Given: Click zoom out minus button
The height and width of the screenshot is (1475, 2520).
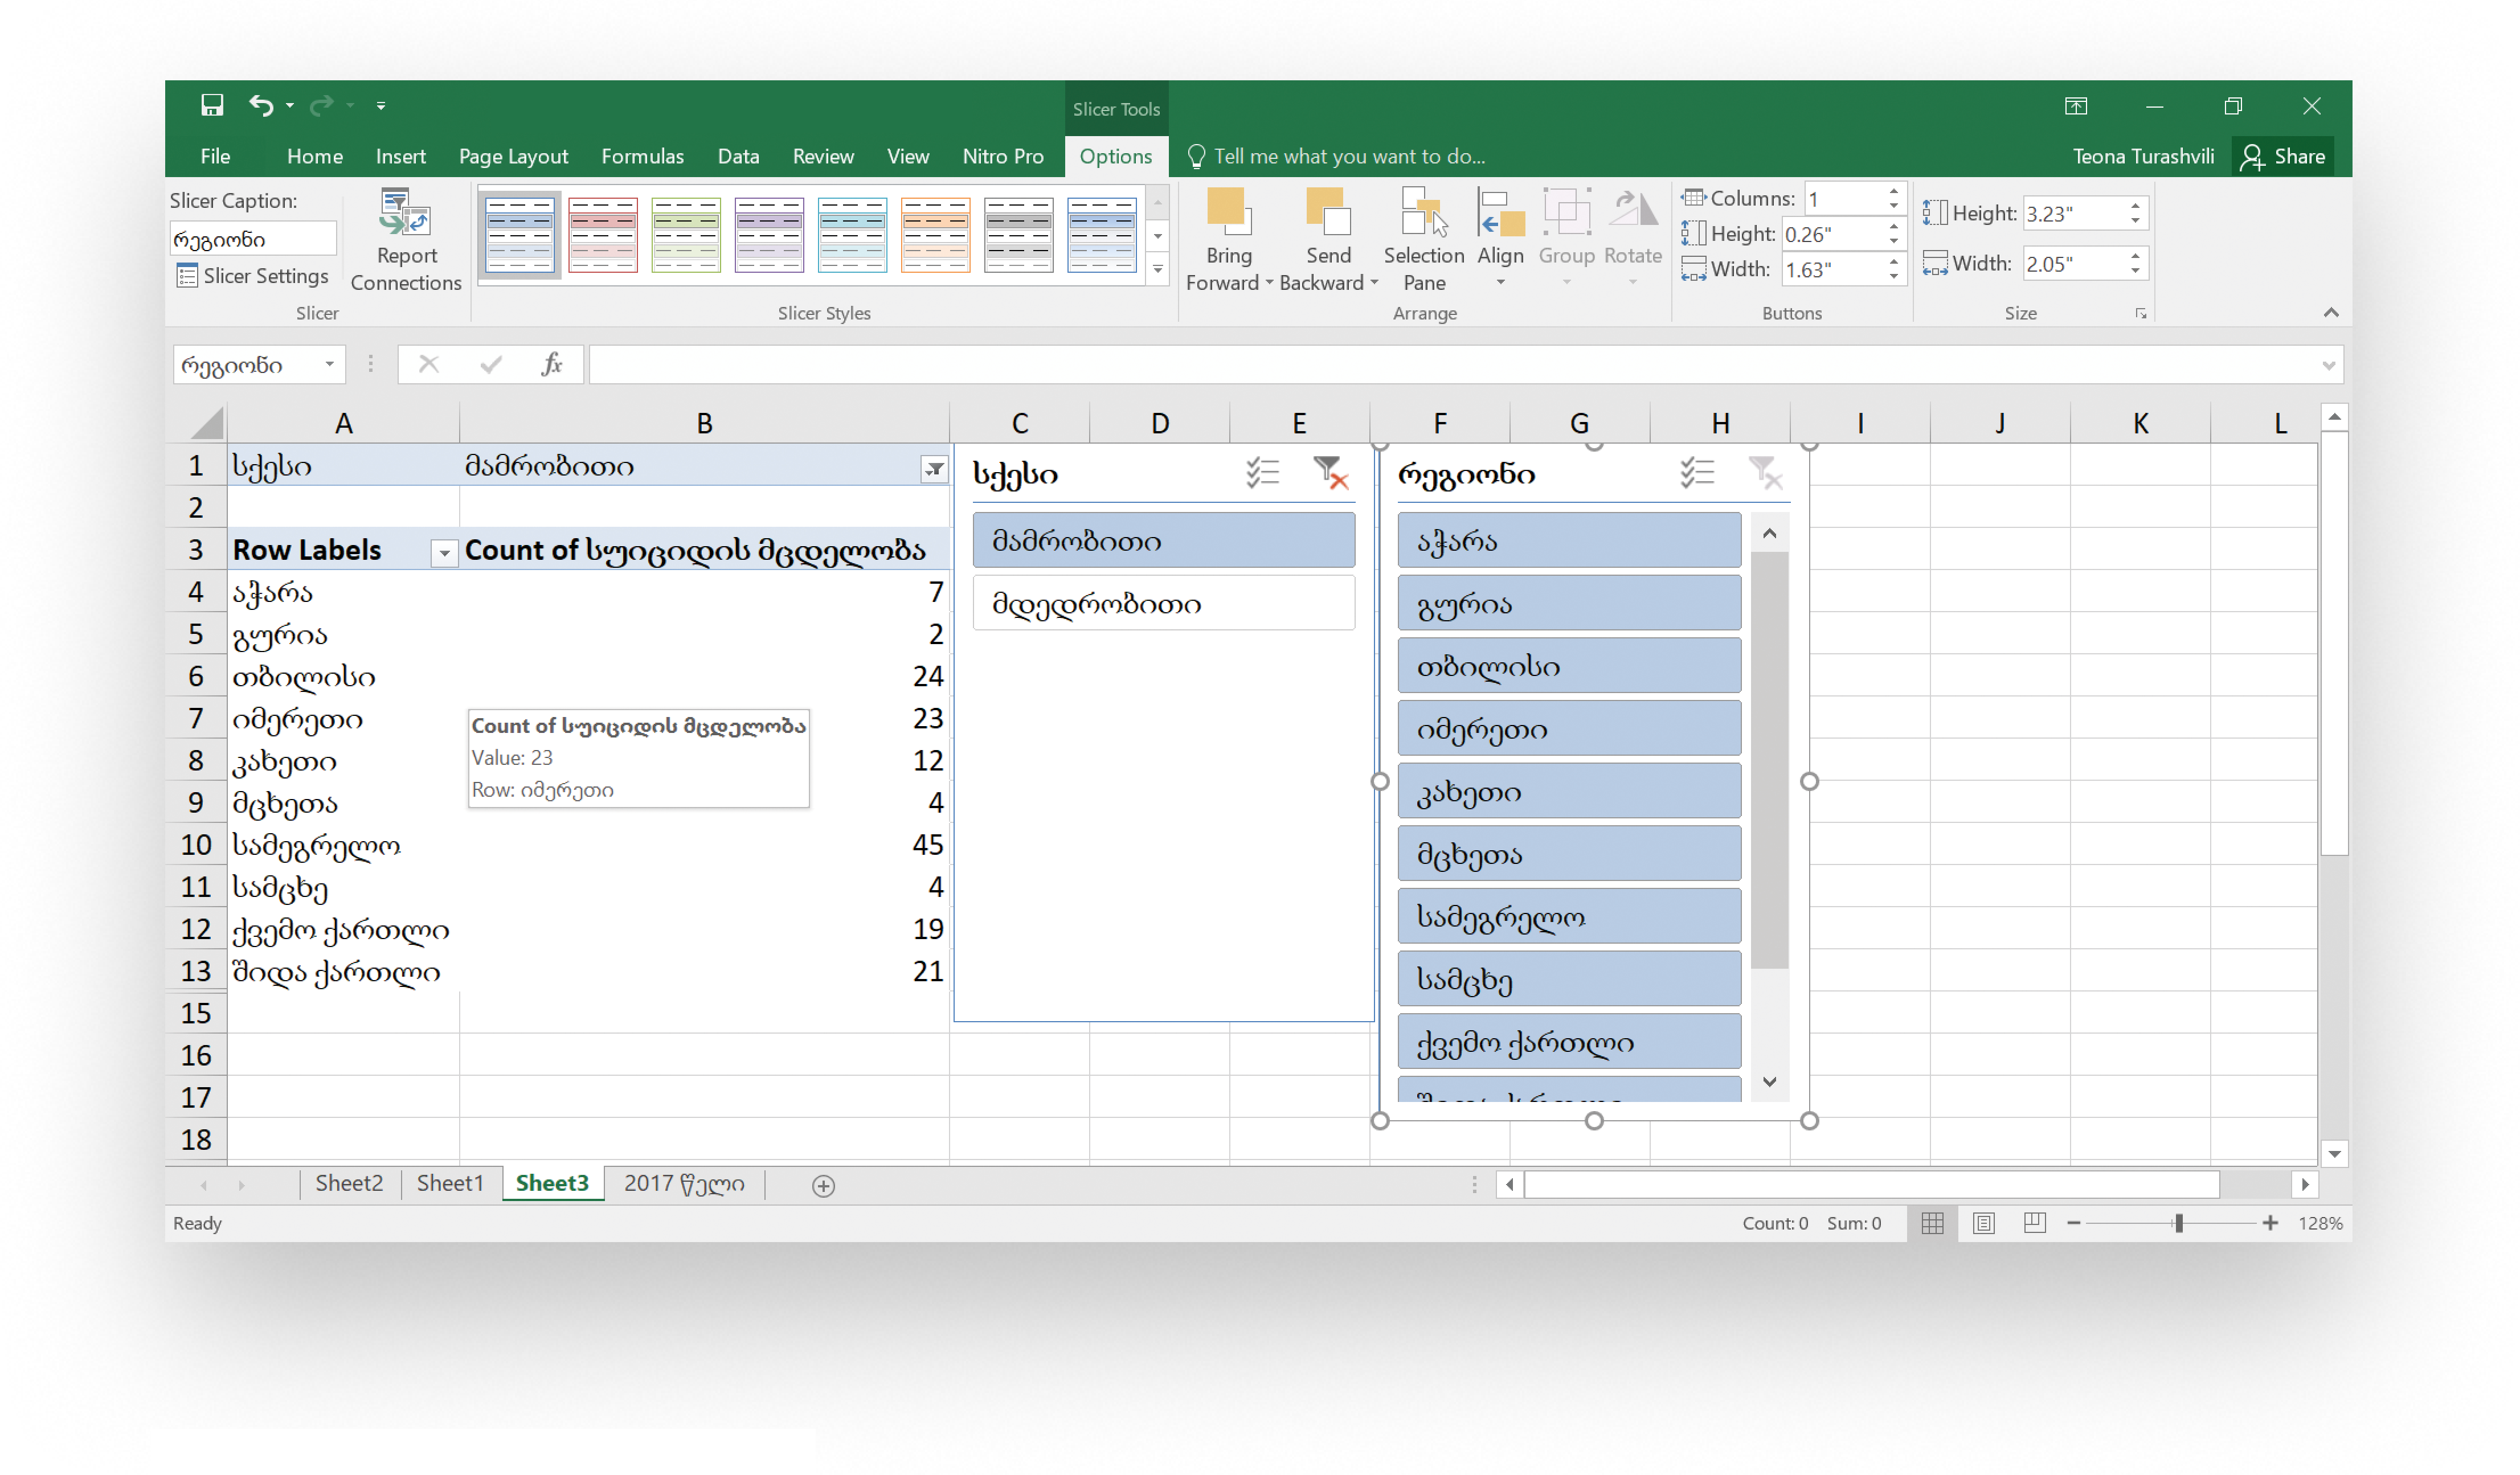Looking at the screenshot, I should [x=2073, y=1223].
